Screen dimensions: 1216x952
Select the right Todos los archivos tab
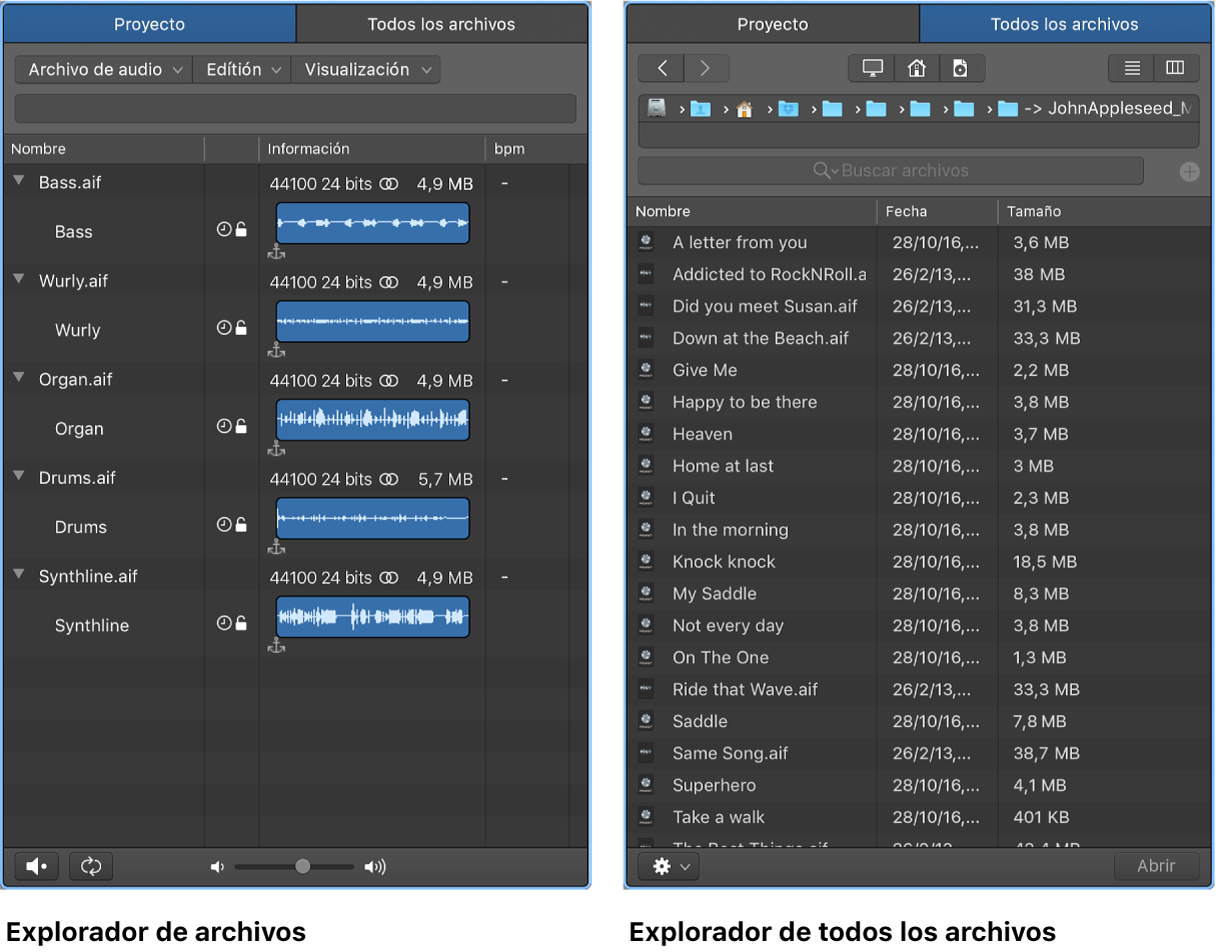[x=1064, y=24]
